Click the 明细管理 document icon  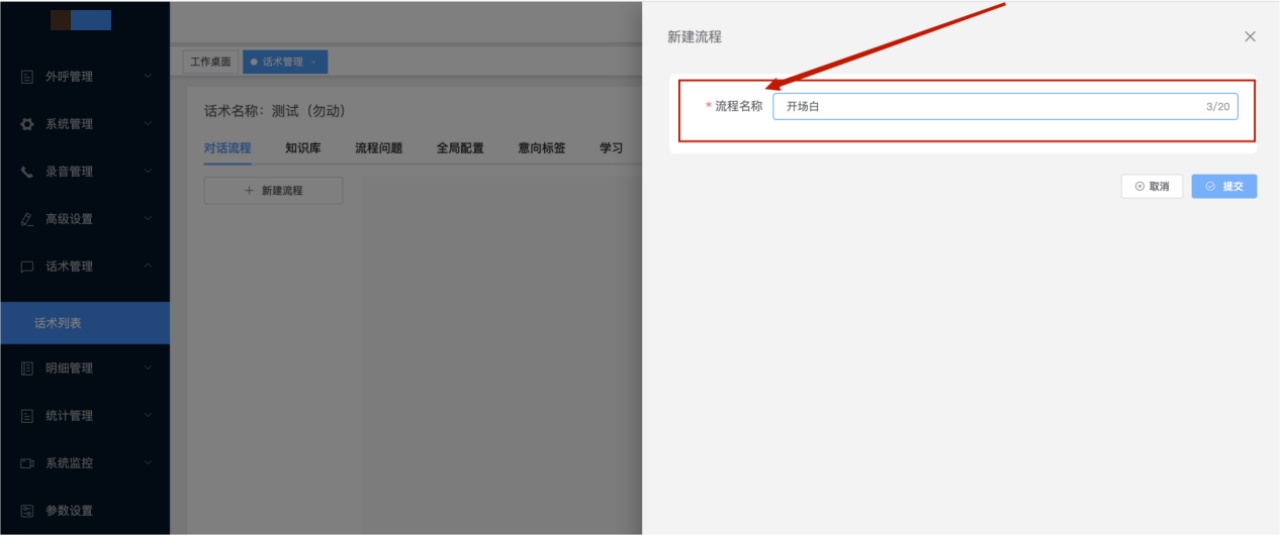pos(27,368)
